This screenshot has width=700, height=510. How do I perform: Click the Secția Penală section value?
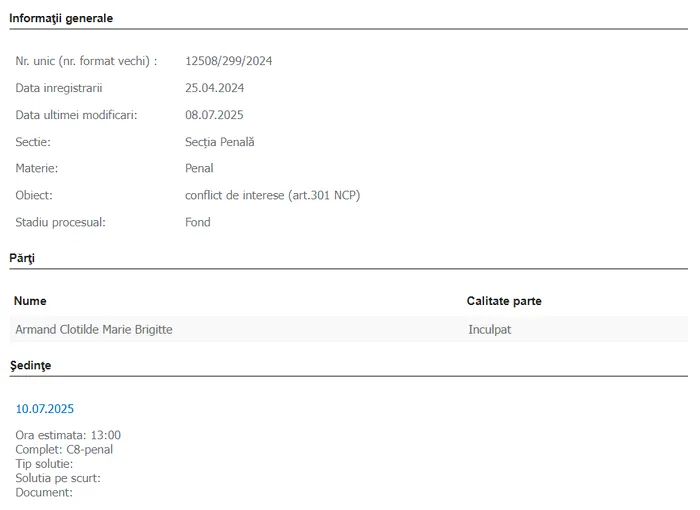[x=220, y=142]
